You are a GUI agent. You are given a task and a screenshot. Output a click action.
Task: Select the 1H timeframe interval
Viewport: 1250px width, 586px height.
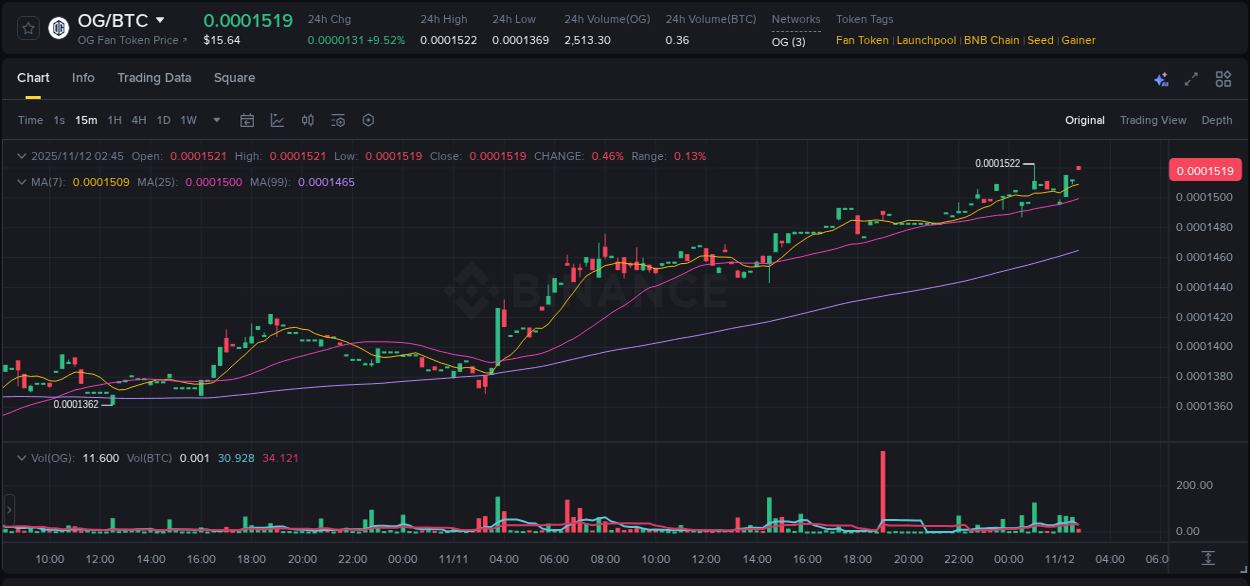pos(115,120)
